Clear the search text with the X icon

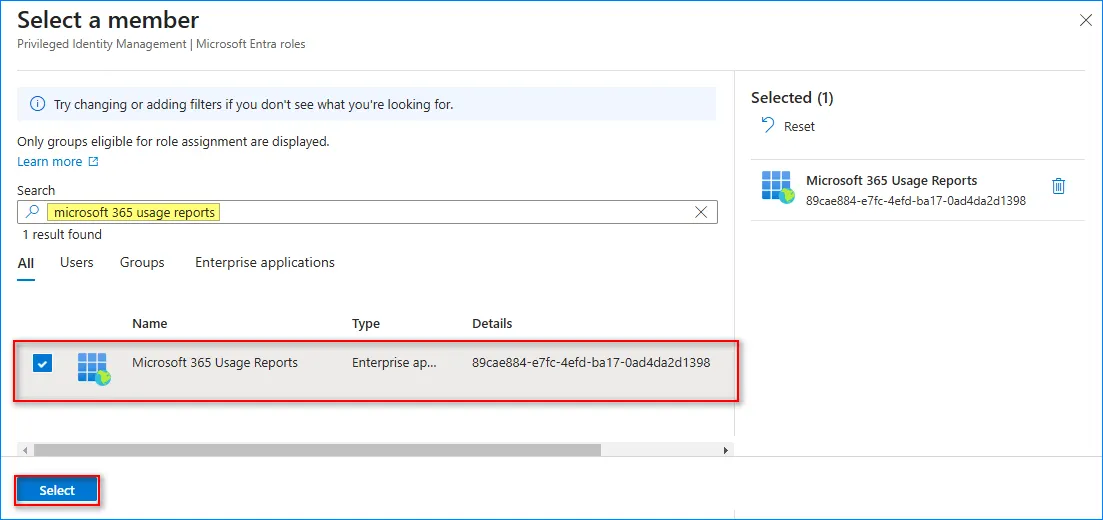click(x=701, y=212)
